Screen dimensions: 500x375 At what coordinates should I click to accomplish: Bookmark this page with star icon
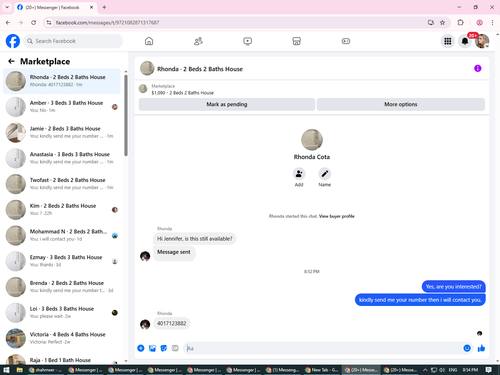pos(442,23)
